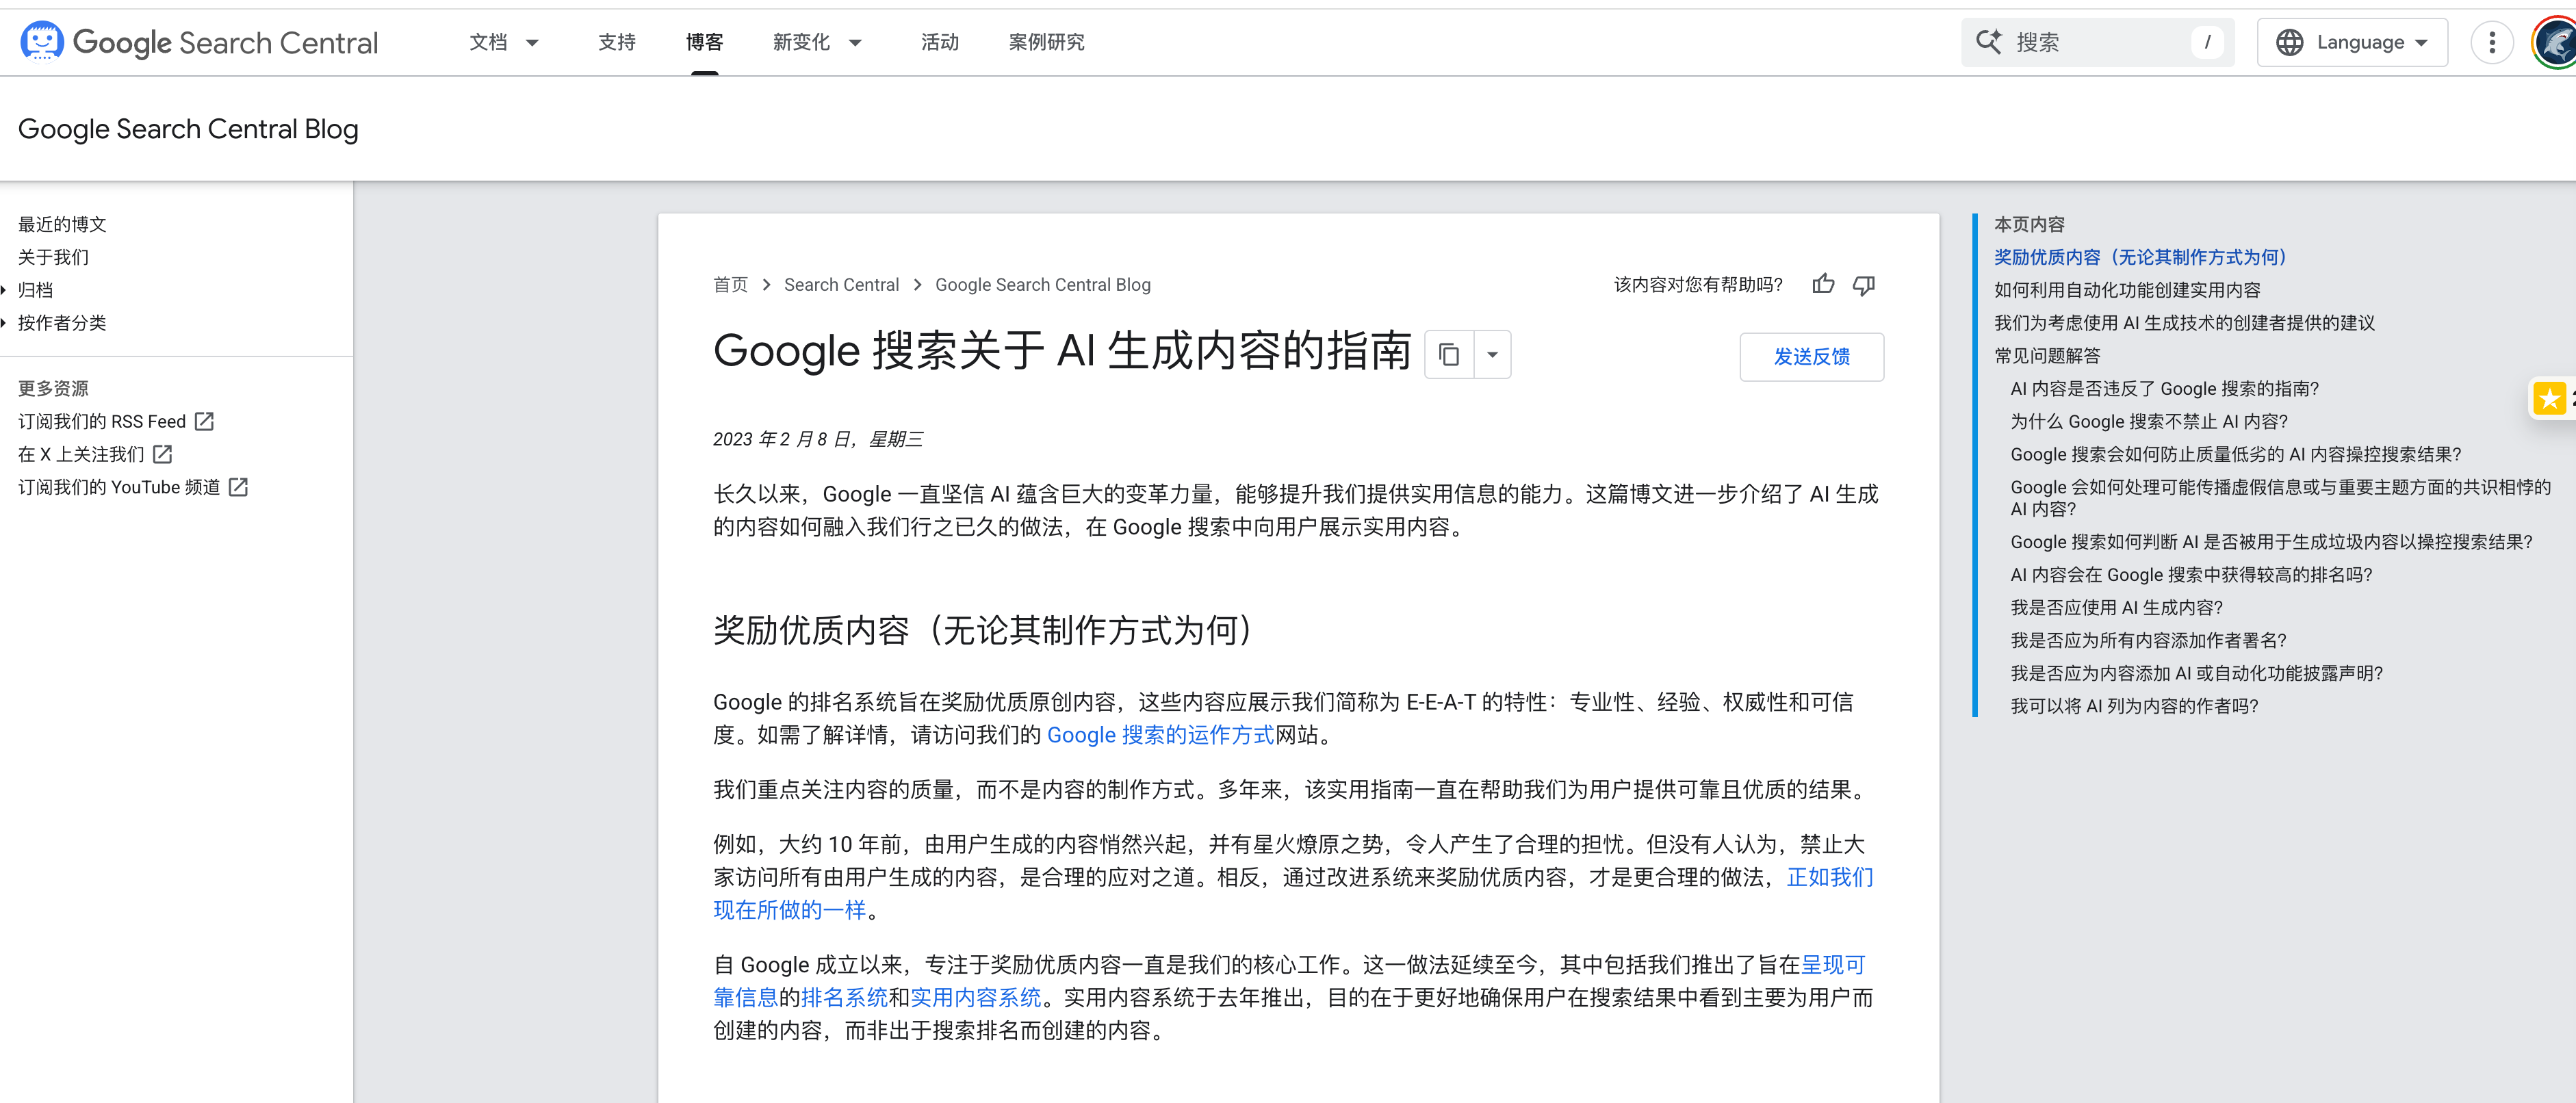Click external link icon beside 在 X 上关注我们
Image resolution: width=2576 pixels, height=1103 pixels.
[x=163, y=454]
